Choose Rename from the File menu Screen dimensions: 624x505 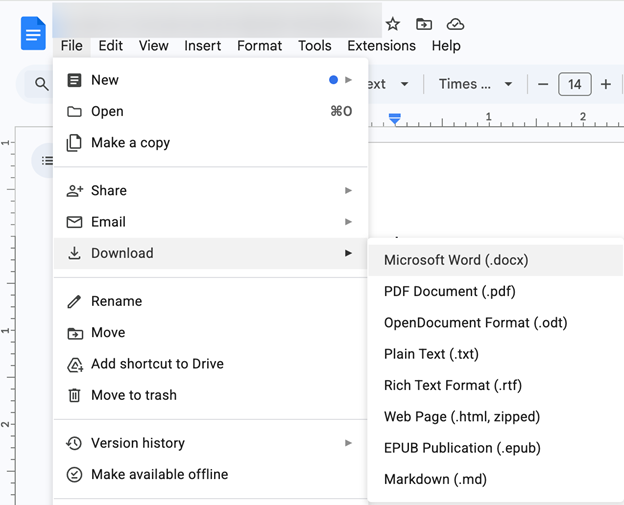(211, 301)
